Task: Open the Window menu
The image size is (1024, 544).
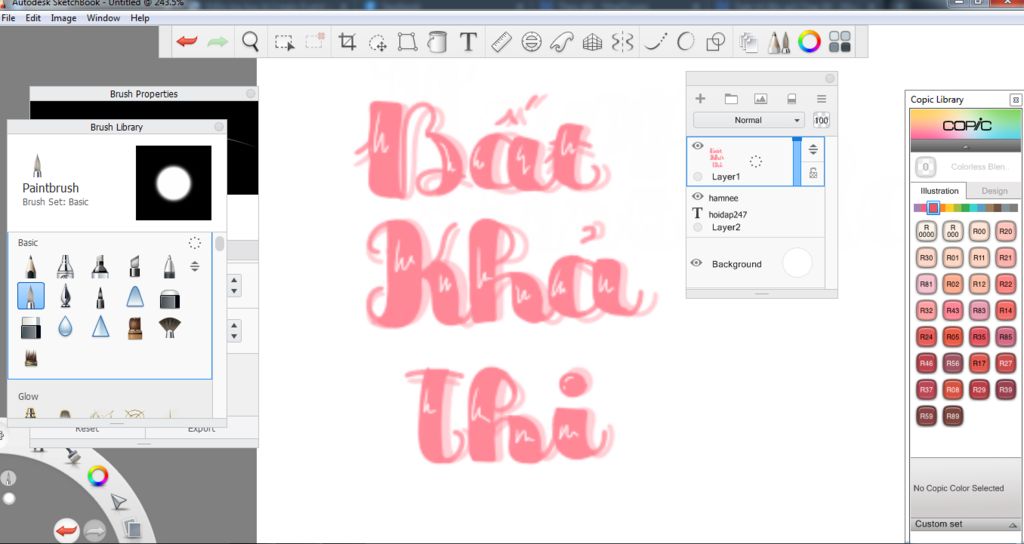Action: tap(103, 18)
